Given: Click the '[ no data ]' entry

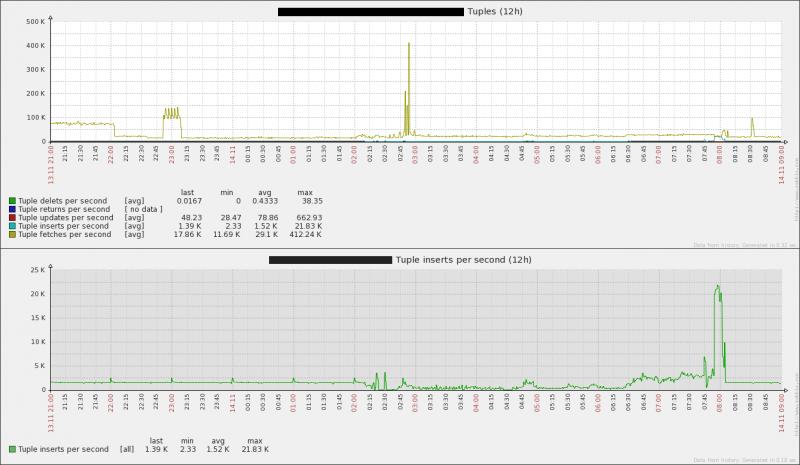Looking at the screenshot, I should click(x=143, y=209).
